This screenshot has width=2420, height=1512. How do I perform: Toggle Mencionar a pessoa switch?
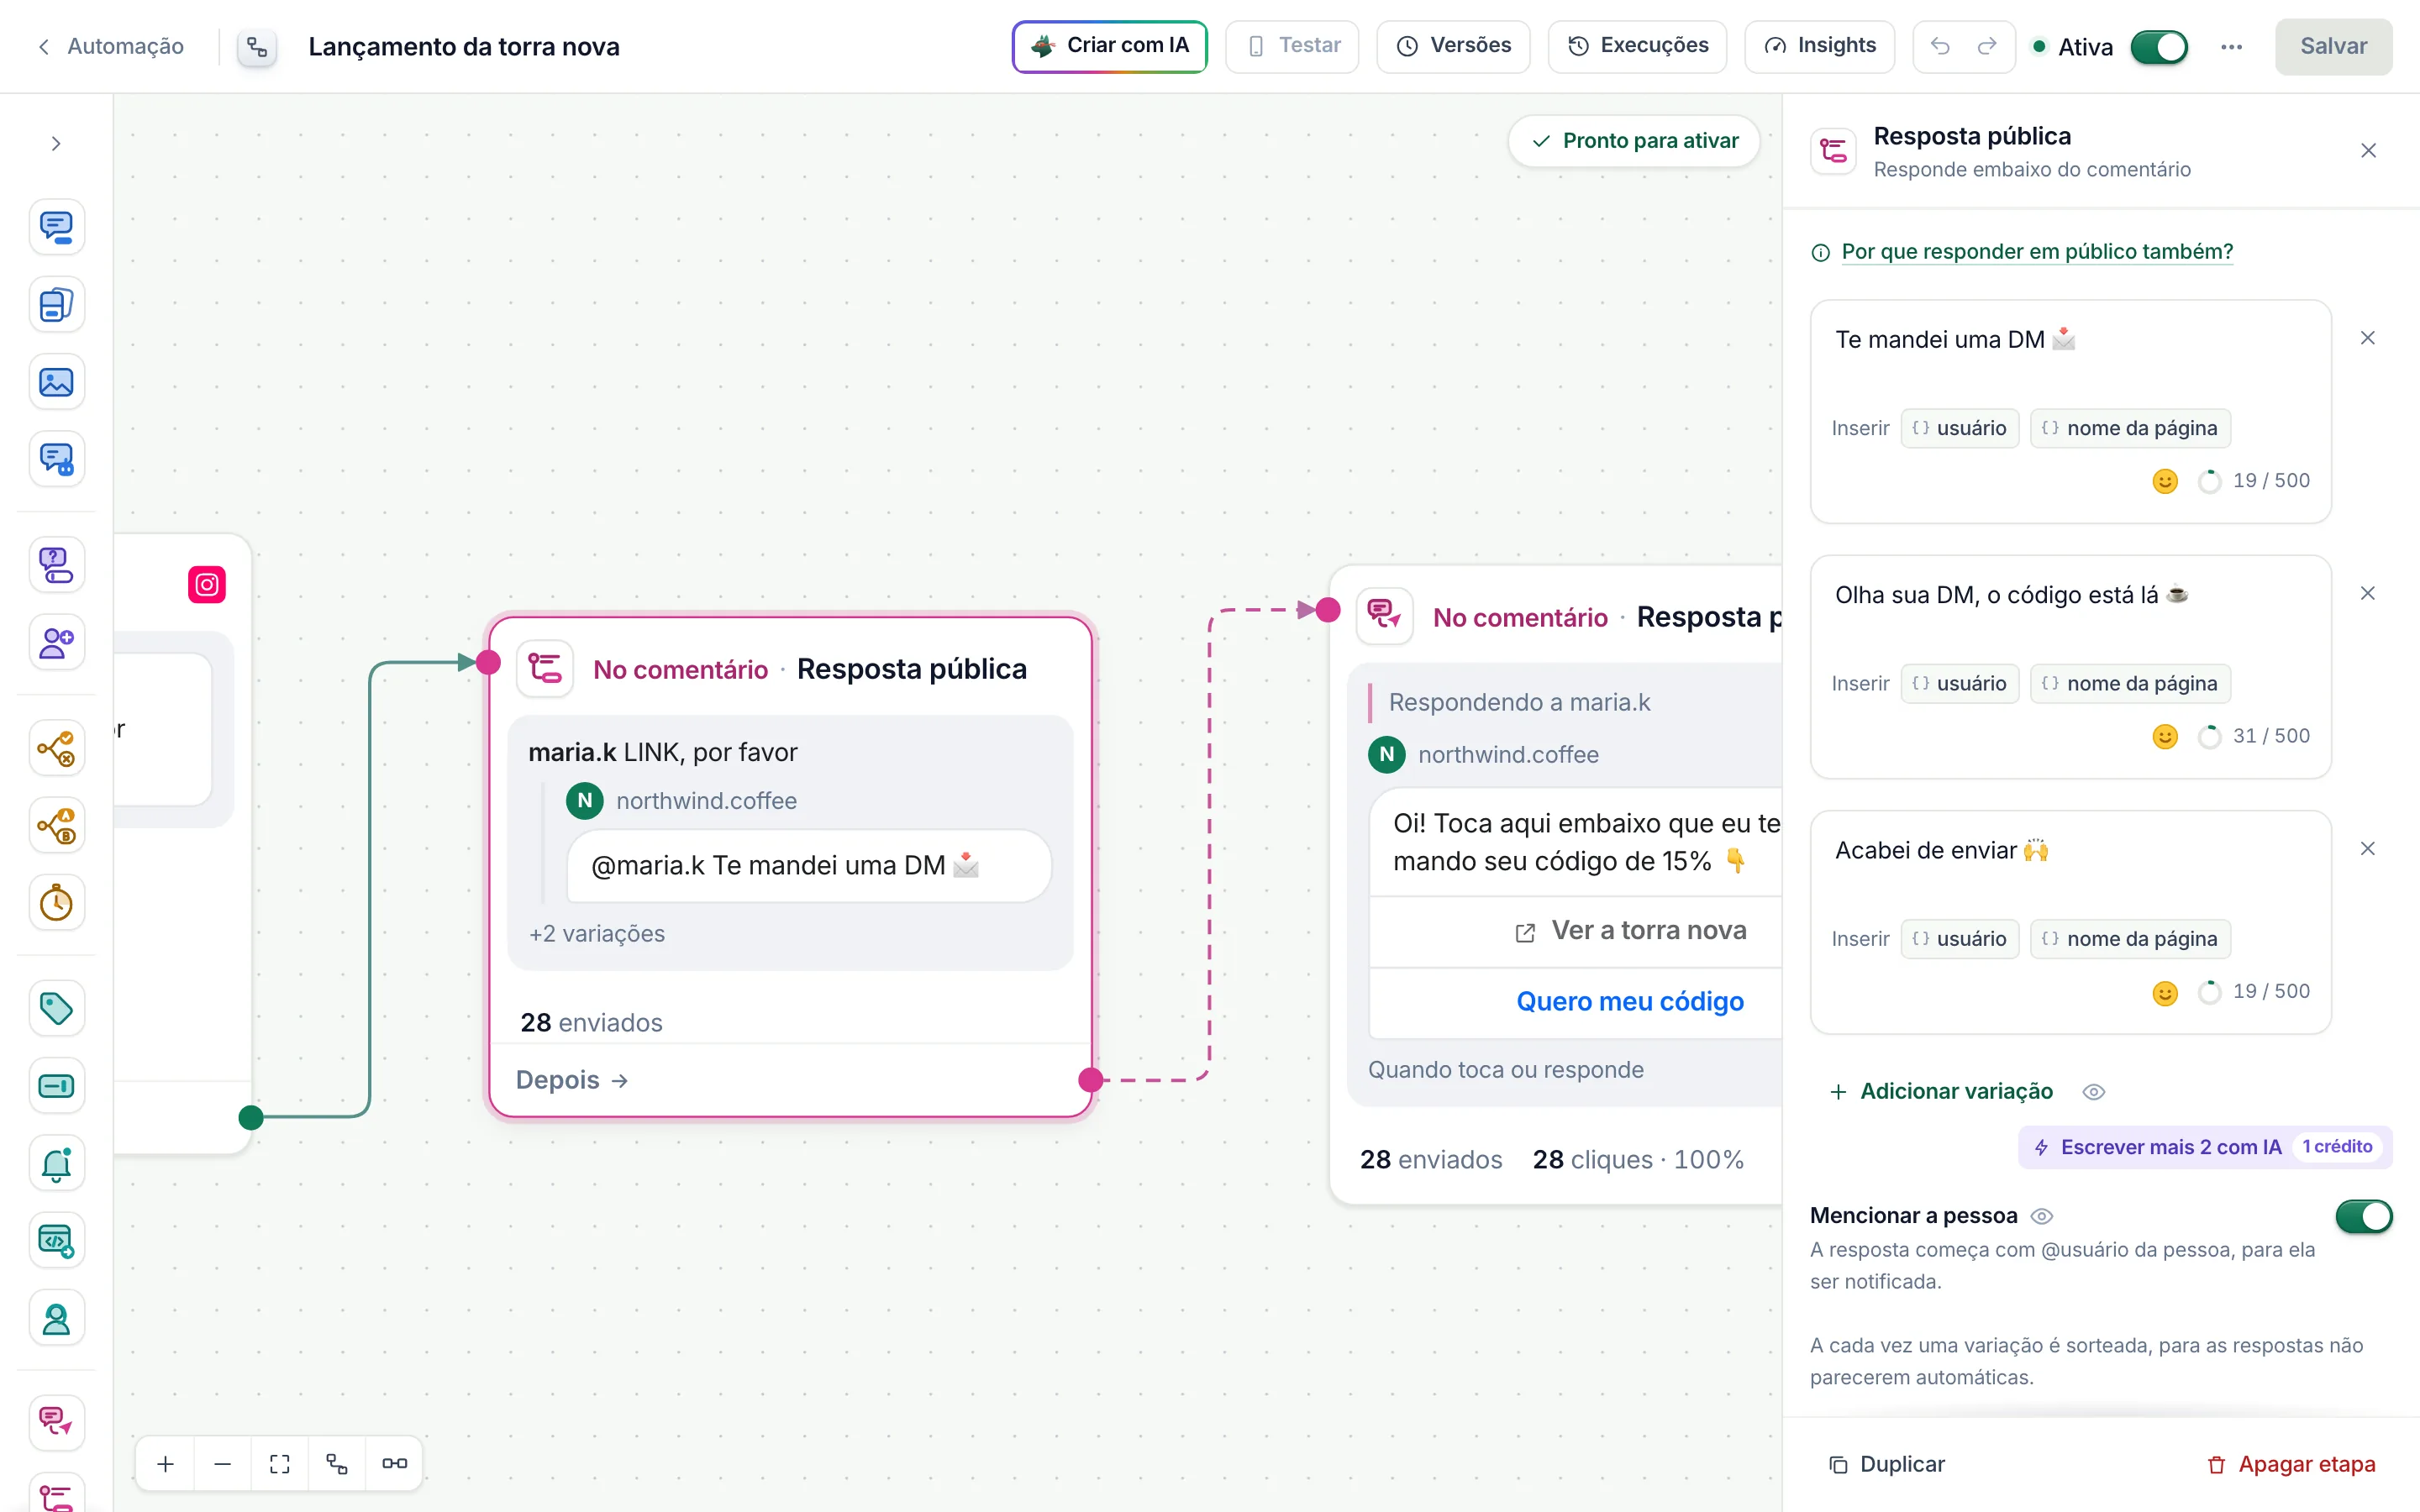2364,1216
